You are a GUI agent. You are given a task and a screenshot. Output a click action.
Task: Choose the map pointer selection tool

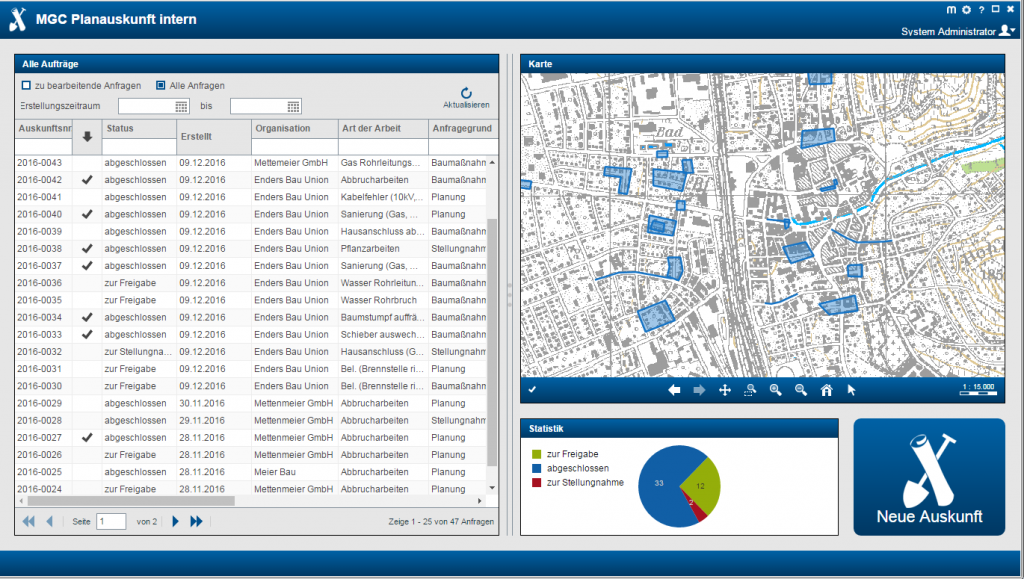click(852, 391)
